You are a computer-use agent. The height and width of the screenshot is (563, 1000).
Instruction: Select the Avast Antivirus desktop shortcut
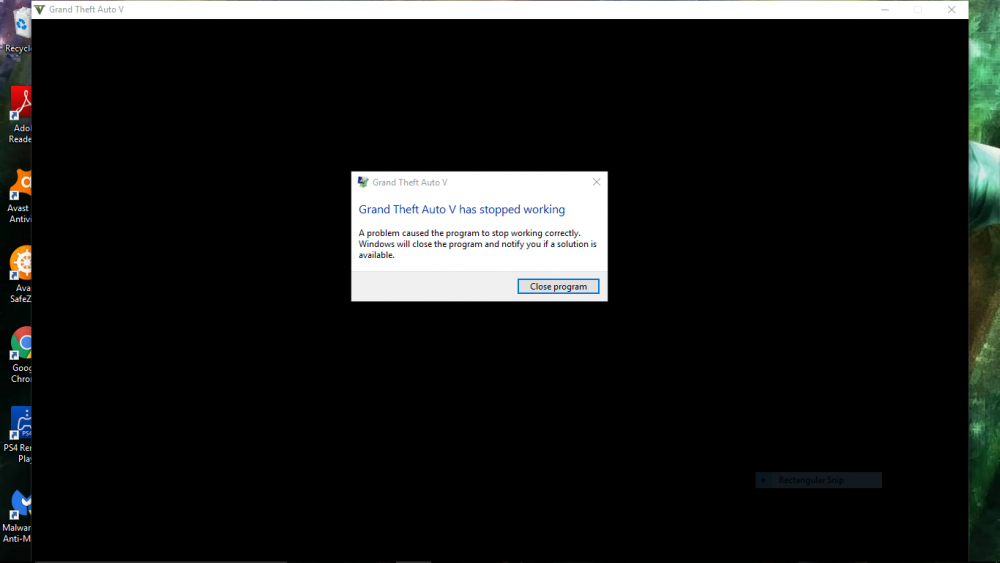pos(19,196)
